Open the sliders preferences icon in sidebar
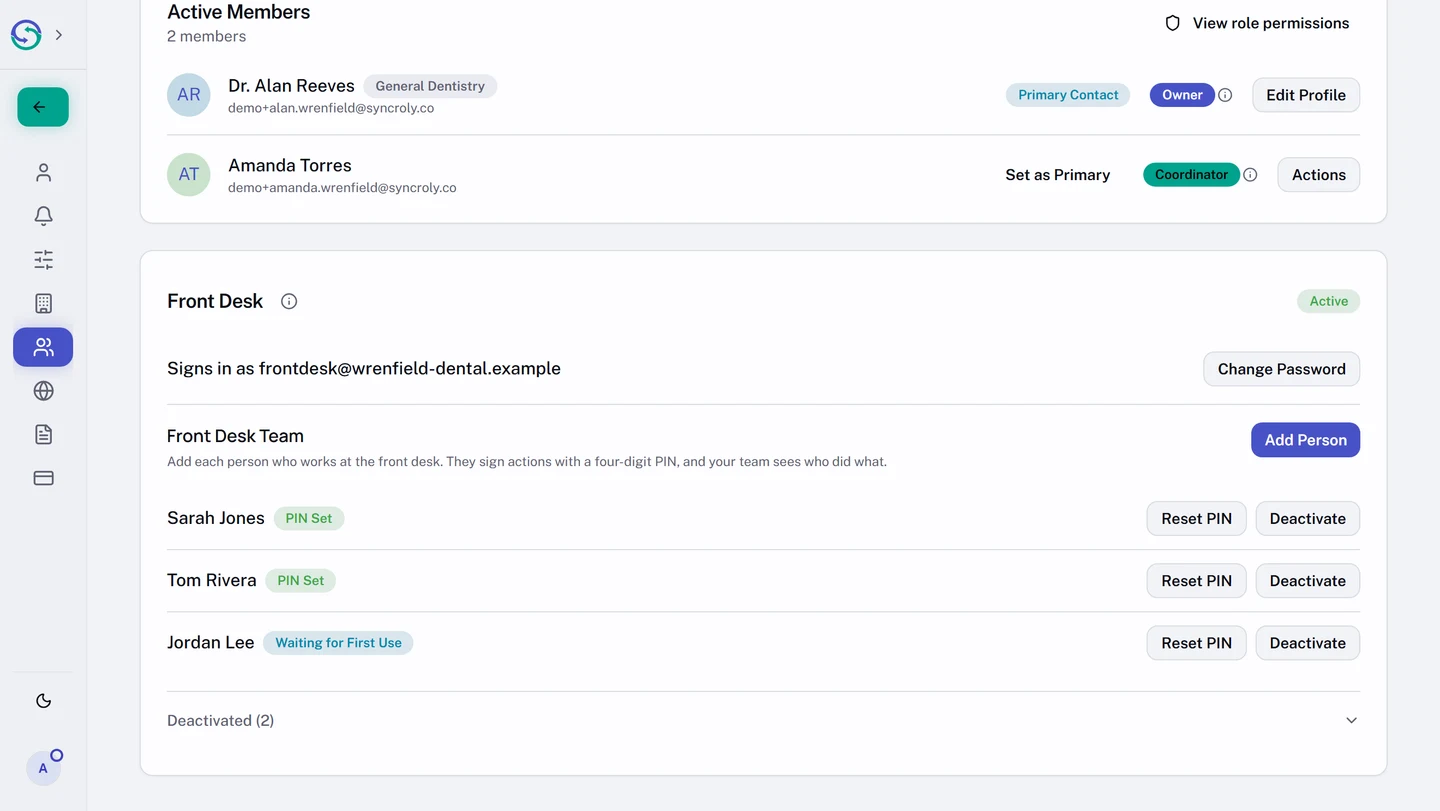The image size is (1440, 811). 43,260
